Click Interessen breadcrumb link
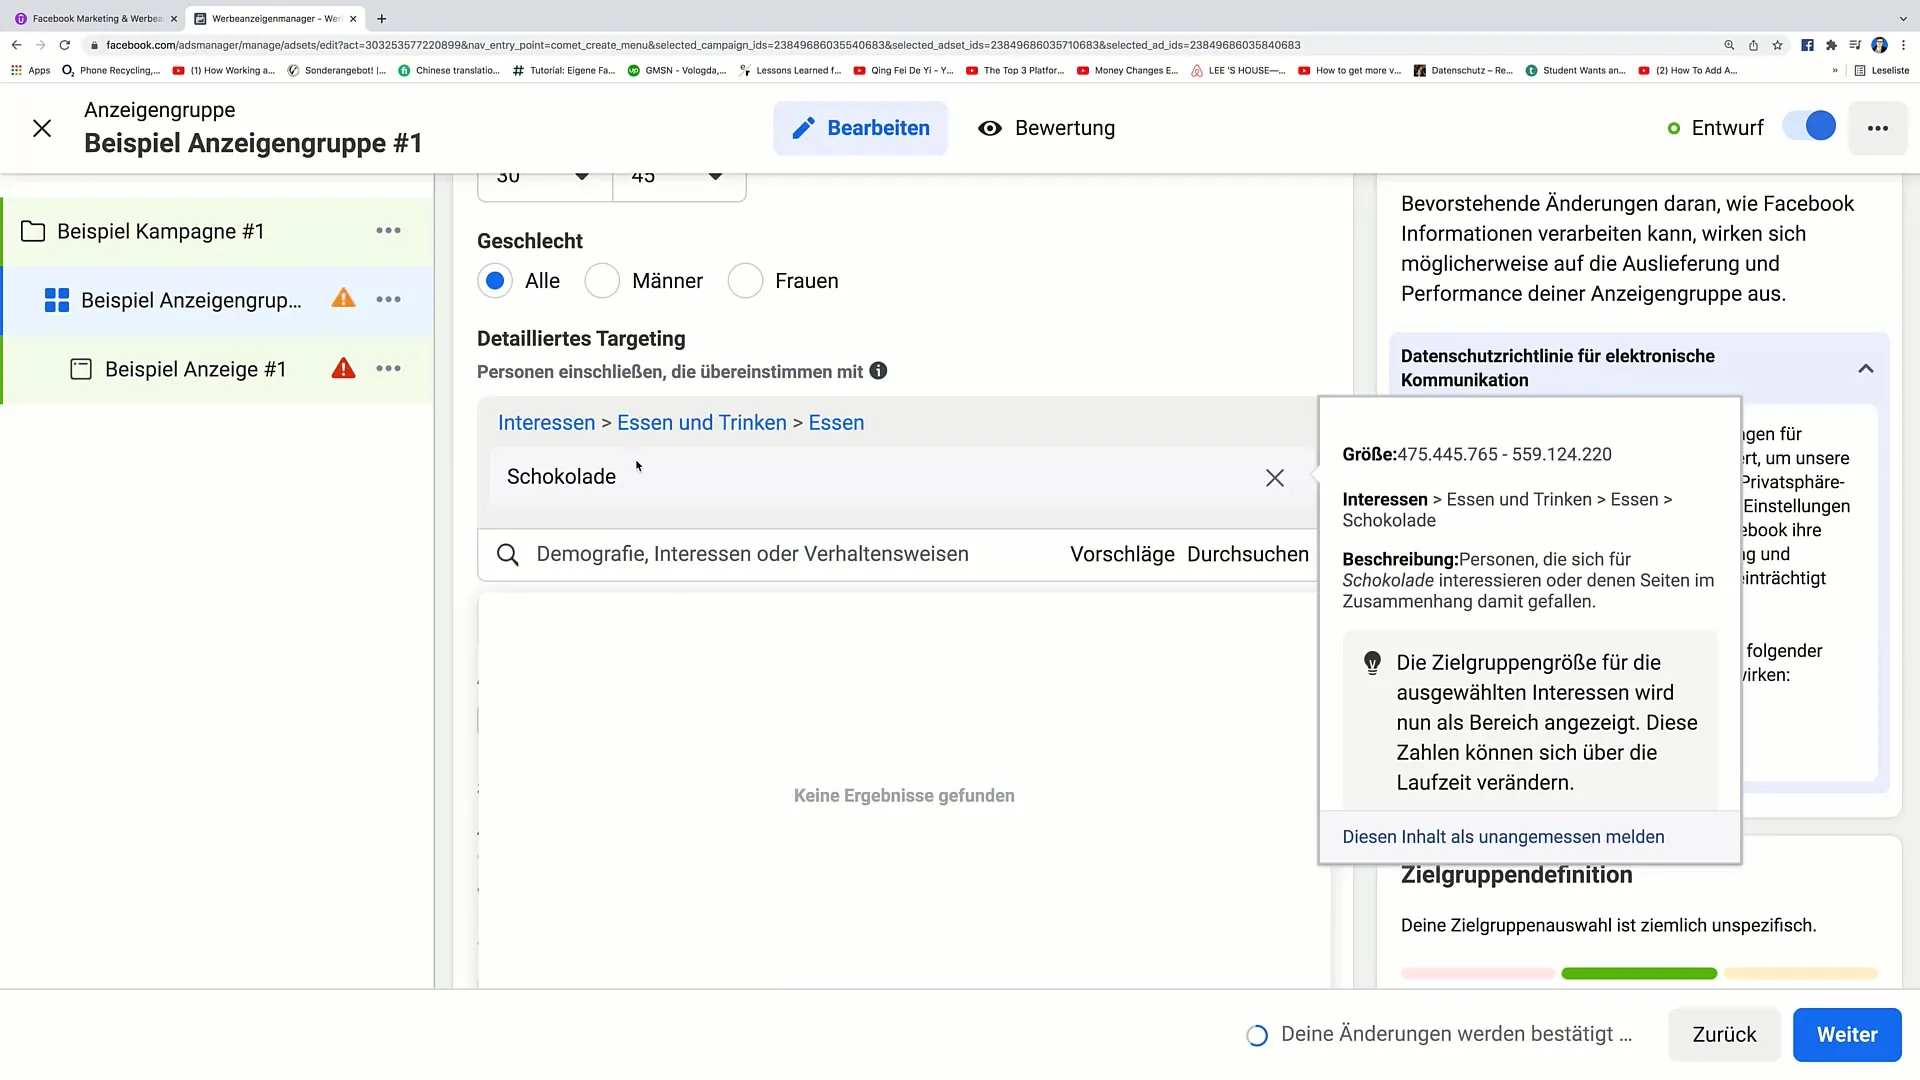 546,423
